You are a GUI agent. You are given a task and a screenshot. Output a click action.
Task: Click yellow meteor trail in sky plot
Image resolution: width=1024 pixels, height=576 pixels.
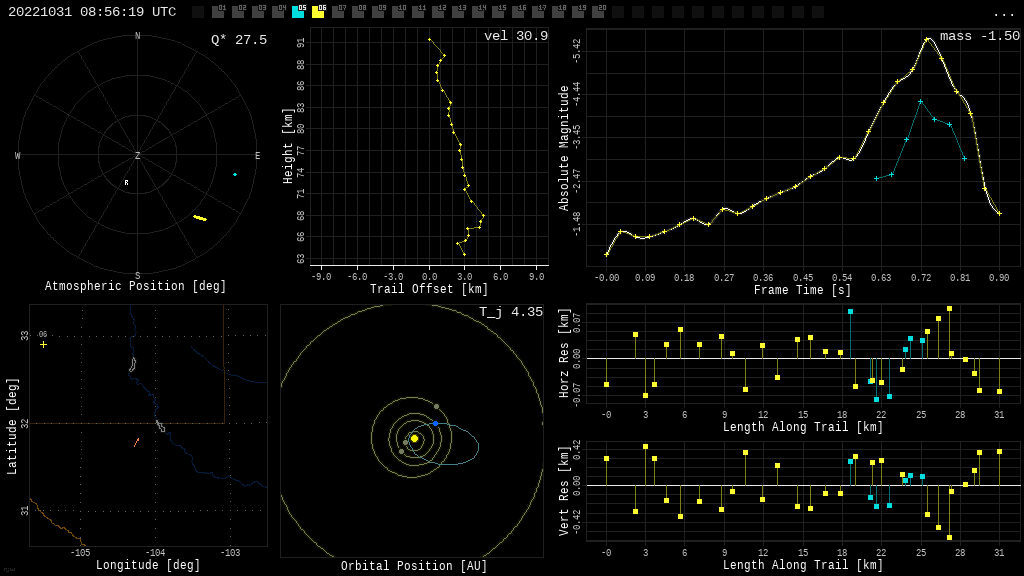[x=200, y=217]
